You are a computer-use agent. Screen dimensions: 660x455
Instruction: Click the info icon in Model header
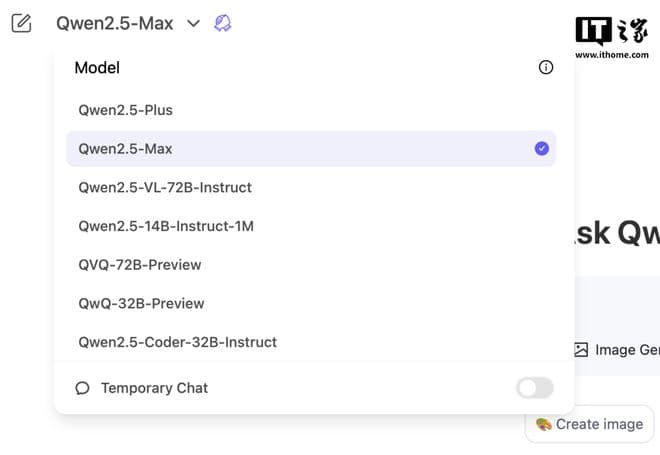(x=546, y=68)
